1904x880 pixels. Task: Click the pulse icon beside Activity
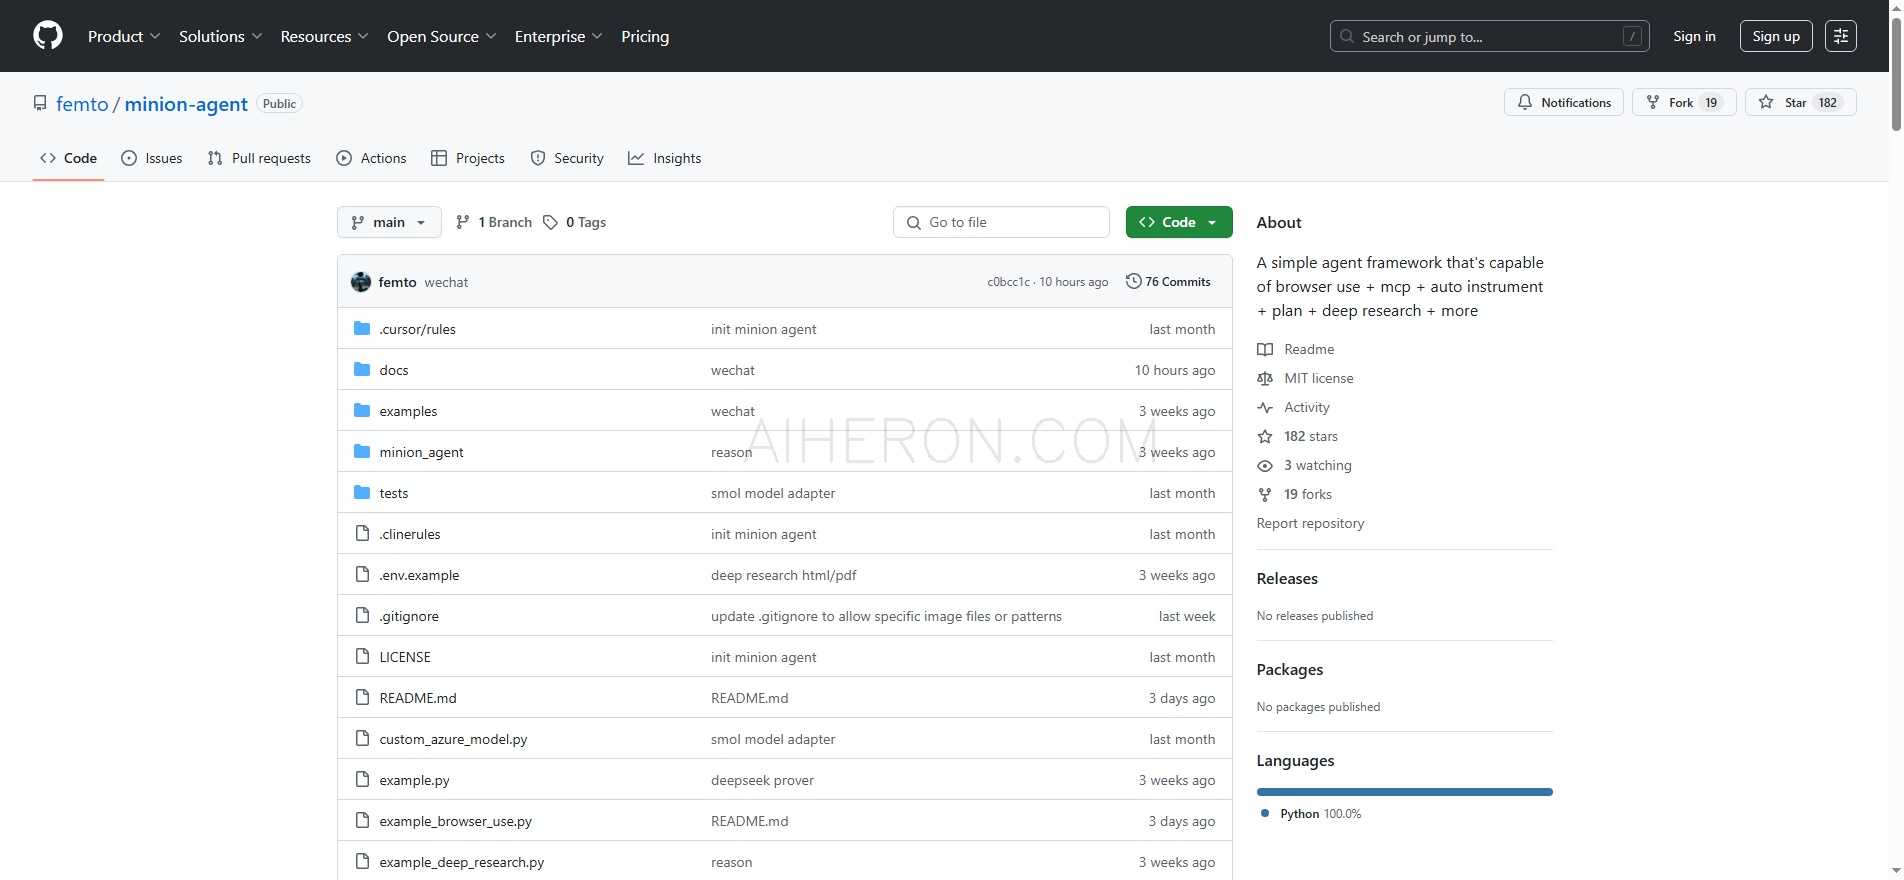point(1265,407)
